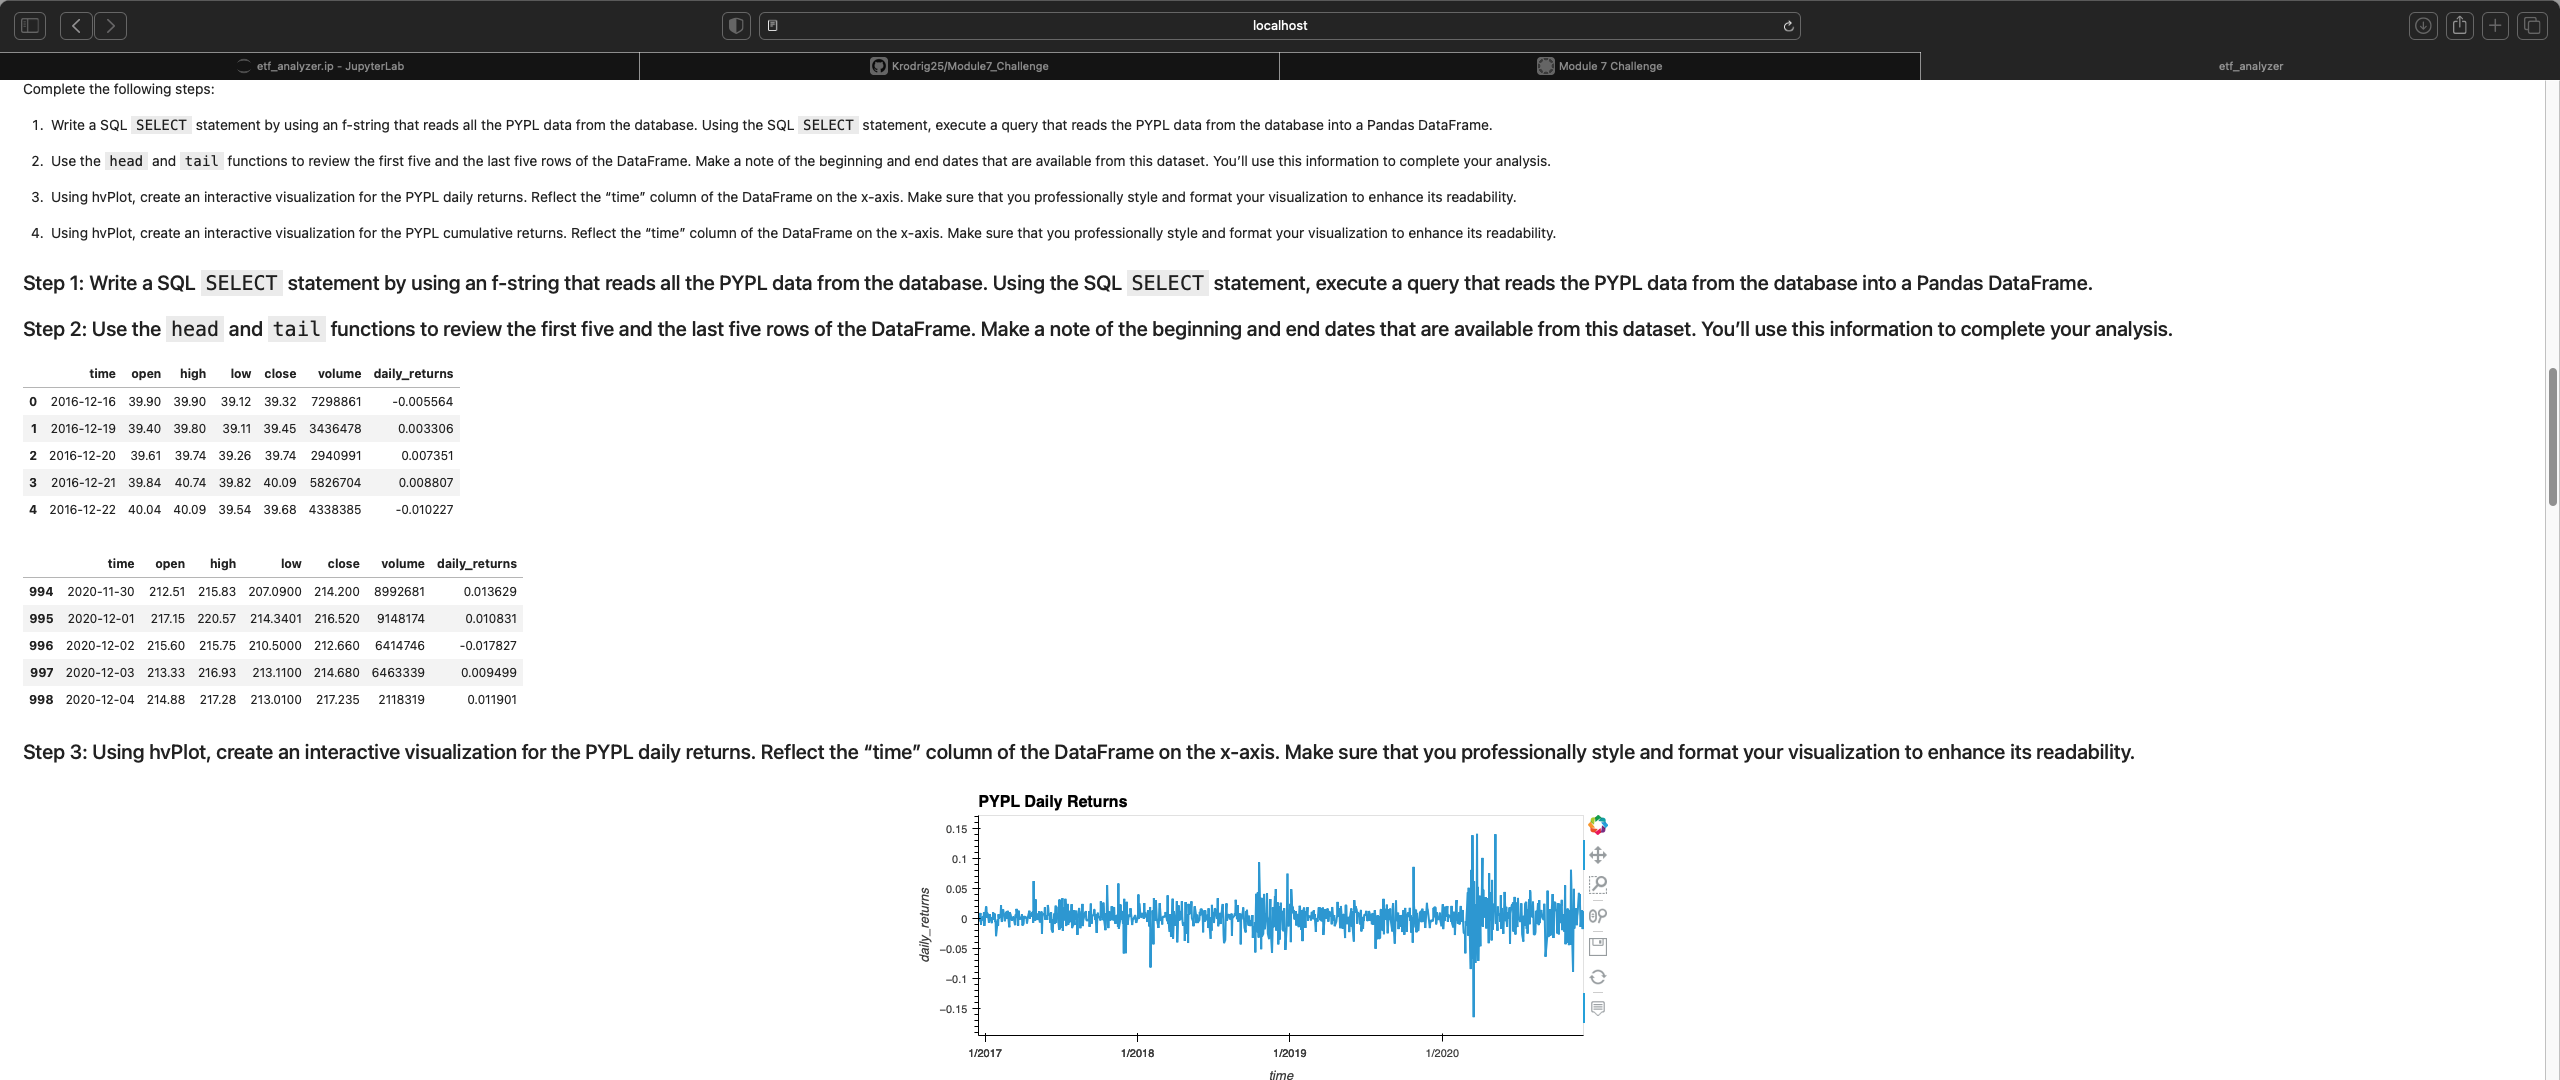The image size is (2560, 1080).
Task: Click the volume value 9148174
Action: click(x=400, y=619)
